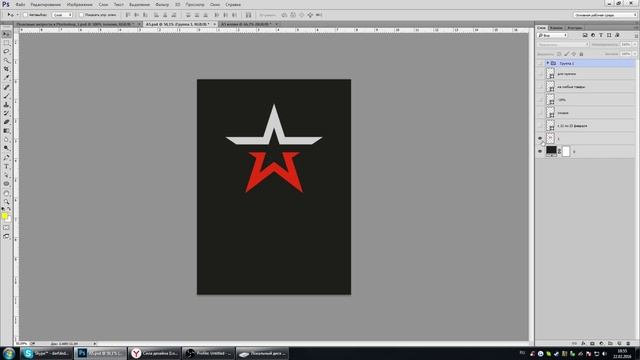Open the Move tool preset picker arrow
The width and height of the screenshot is (640, 360).
[17, 15]
